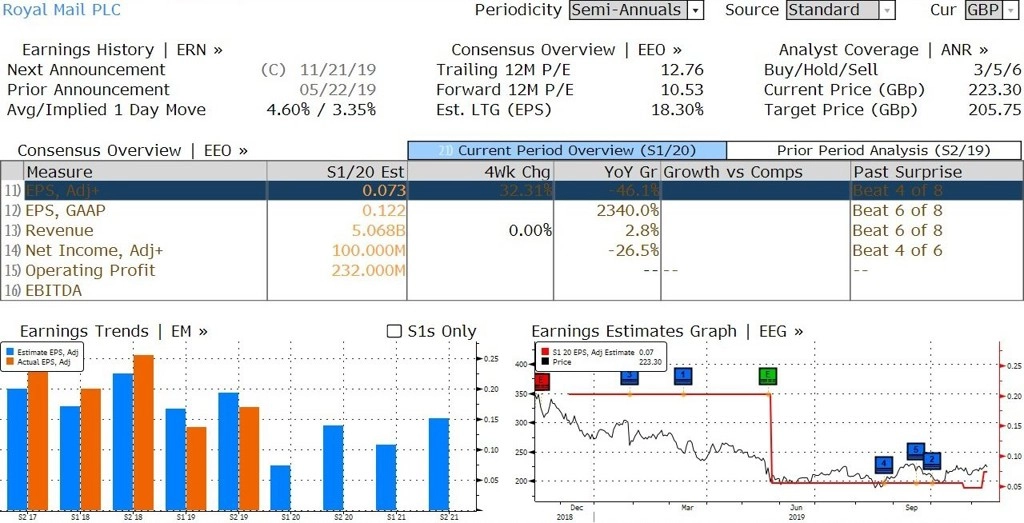
Task: Click Actual EPS, Adj orange legend swatch
Action: tap(8, 362)
